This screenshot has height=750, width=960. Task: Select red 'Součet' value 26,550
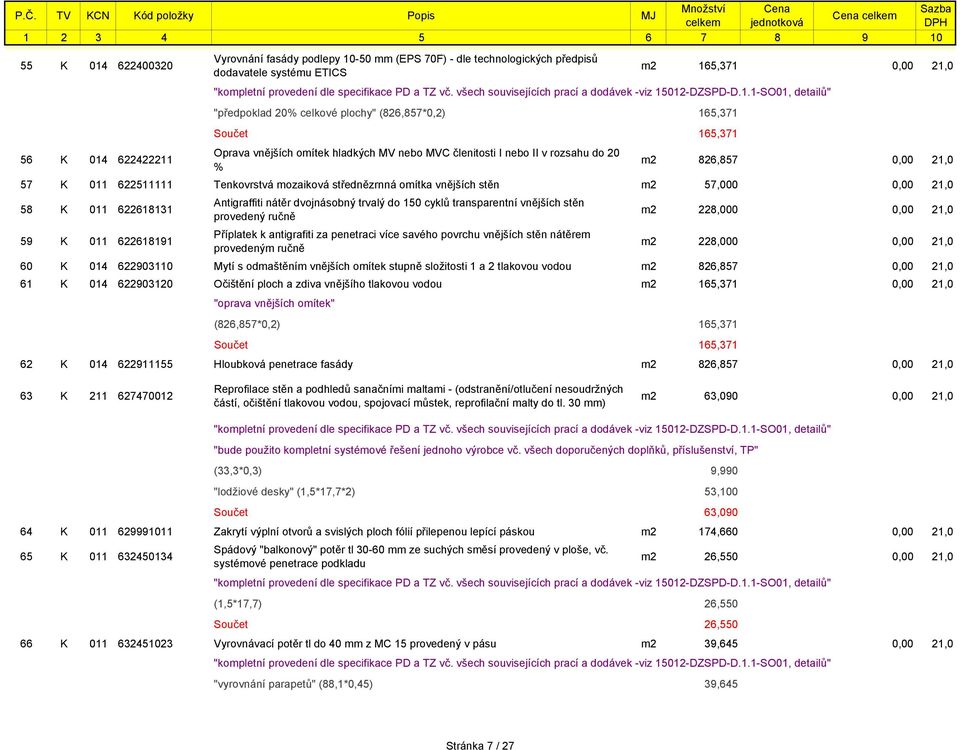click(721, 624)
